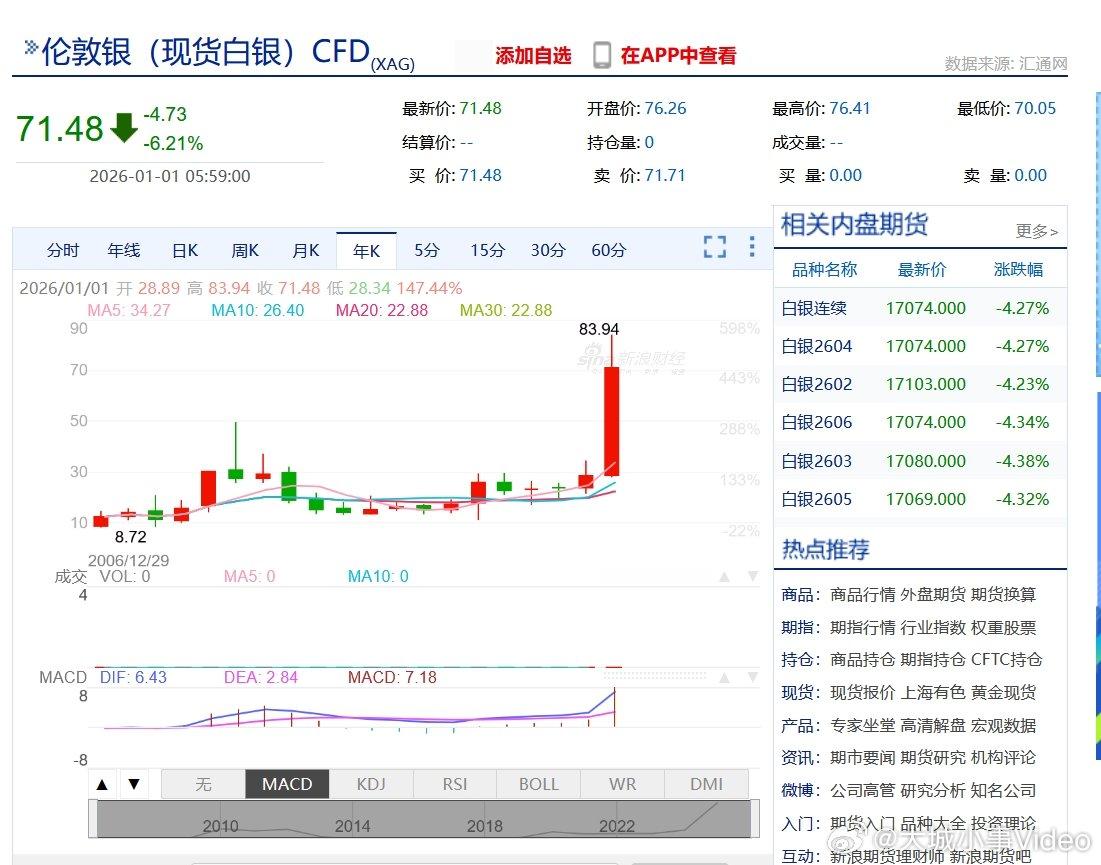Click the up triangle on the MACD panel
This screenshot has width=1101, height=865.
click(x=723, y=677)
